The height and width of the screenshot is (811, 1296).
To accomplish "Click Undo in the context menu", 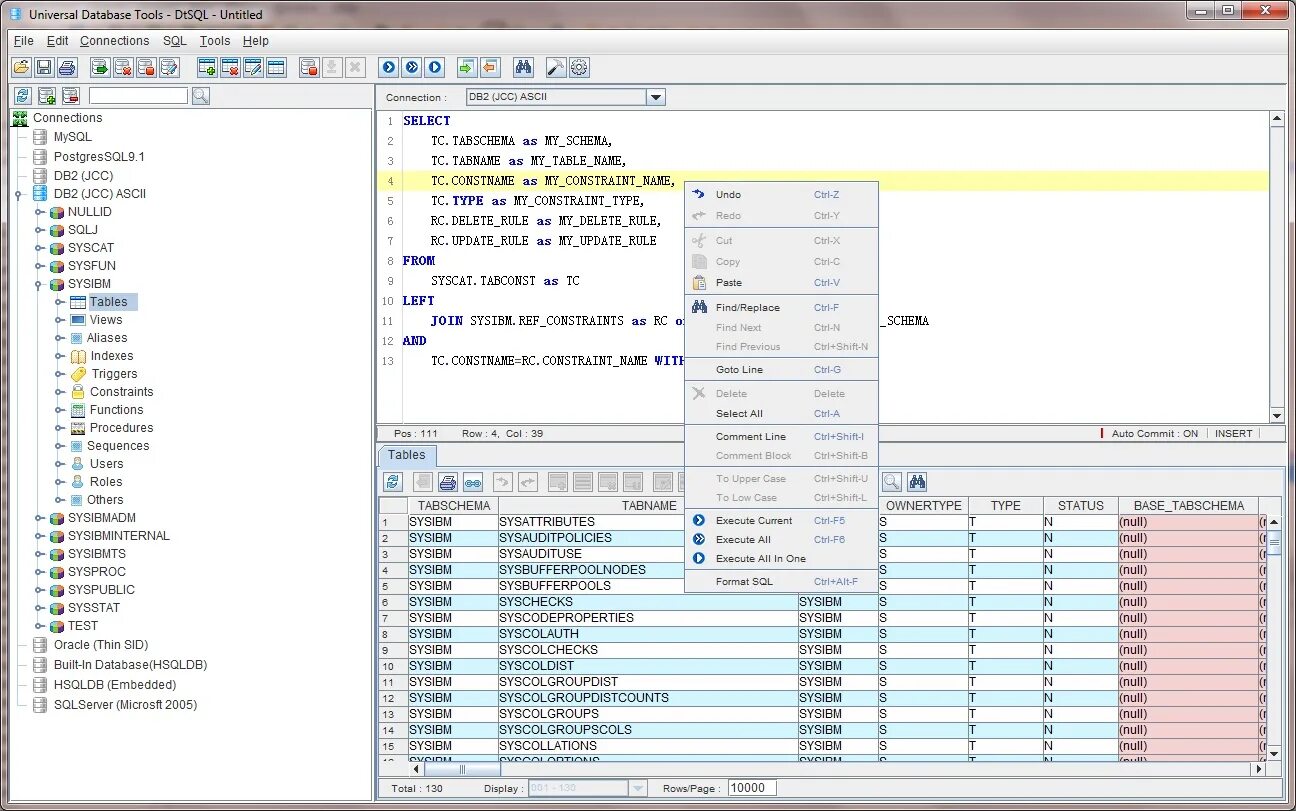I will pos(781,195).
